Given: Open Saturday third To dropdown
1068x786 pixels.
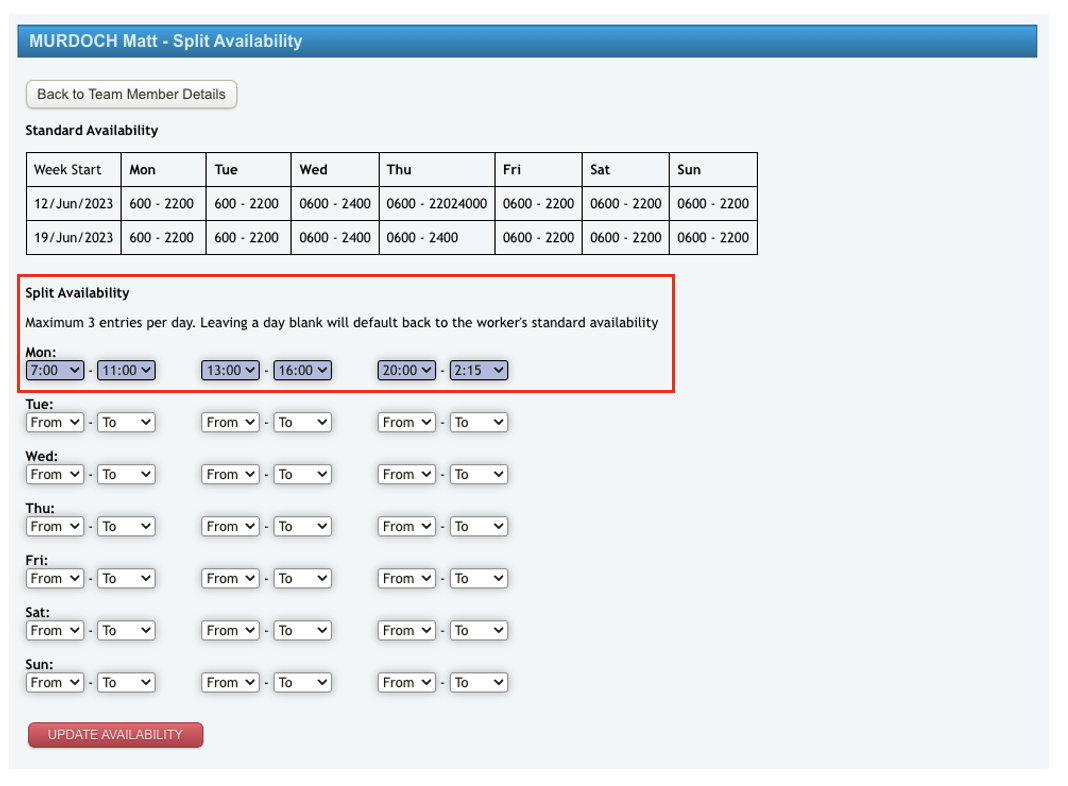Looking at the screenshot, I should [x=479, y=631].
